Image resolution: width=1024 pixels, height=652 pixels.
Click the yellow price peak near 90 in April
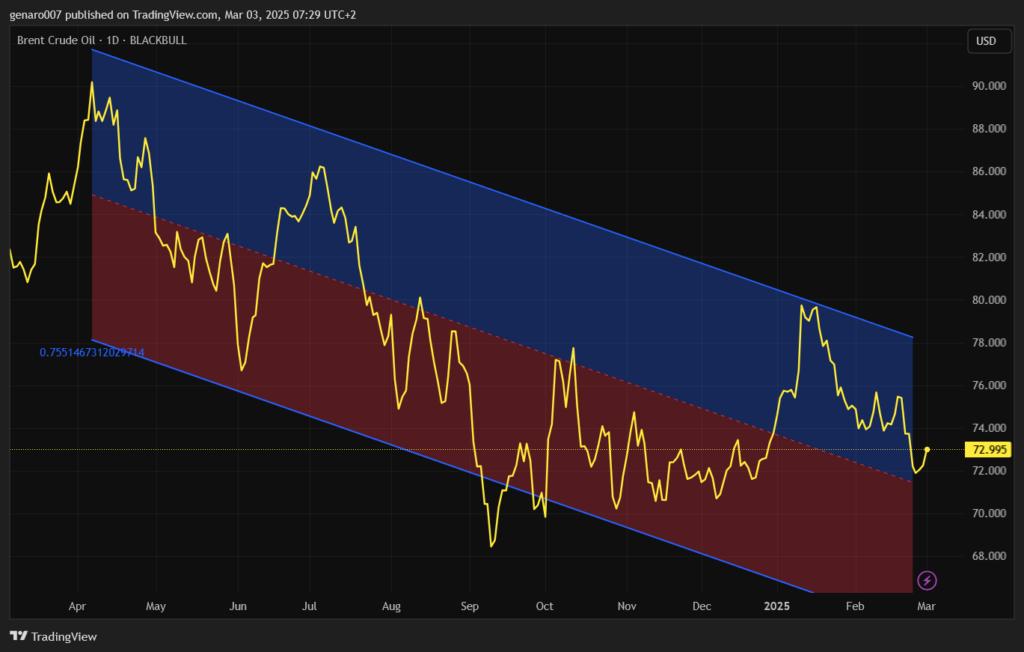92,83
